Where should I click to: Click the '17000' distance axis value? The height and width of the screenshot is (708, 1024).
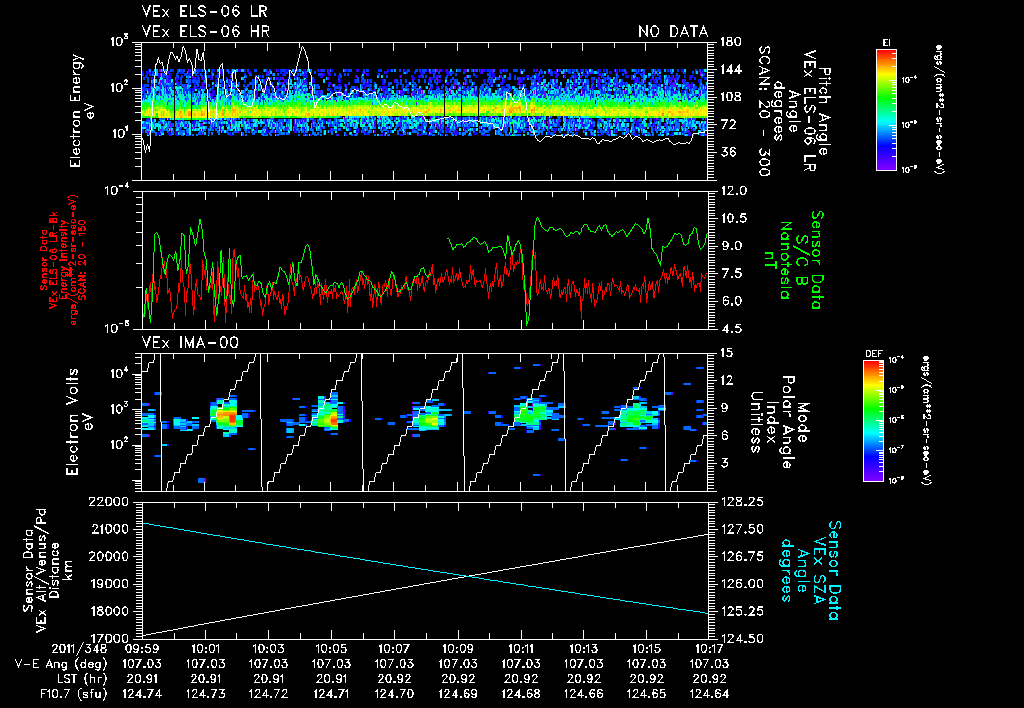click(108, 639)
